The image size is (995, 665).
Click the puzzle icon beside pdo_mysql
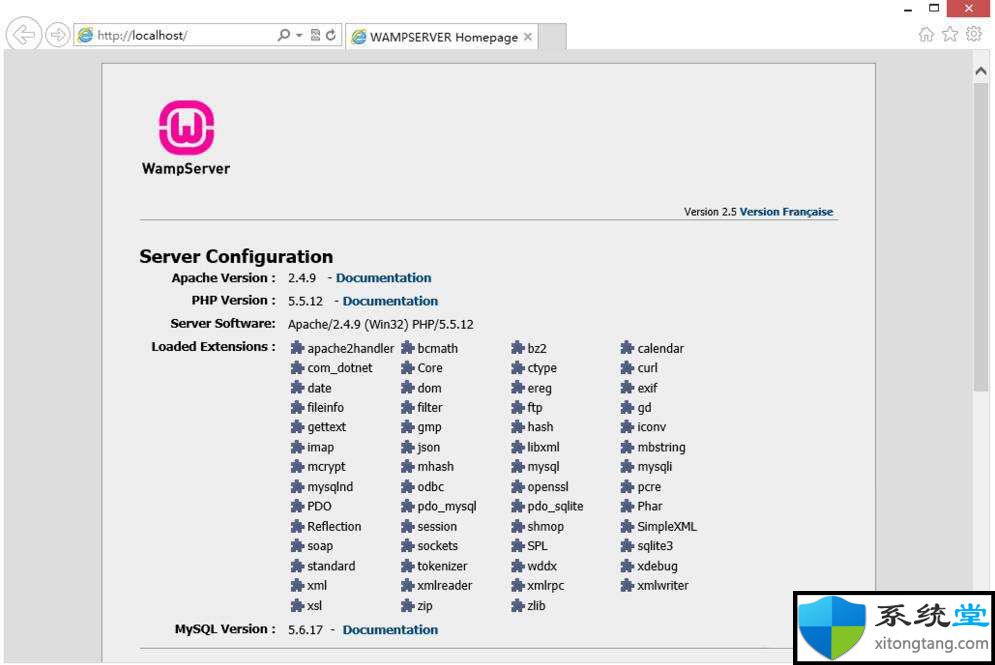point(407,506)
